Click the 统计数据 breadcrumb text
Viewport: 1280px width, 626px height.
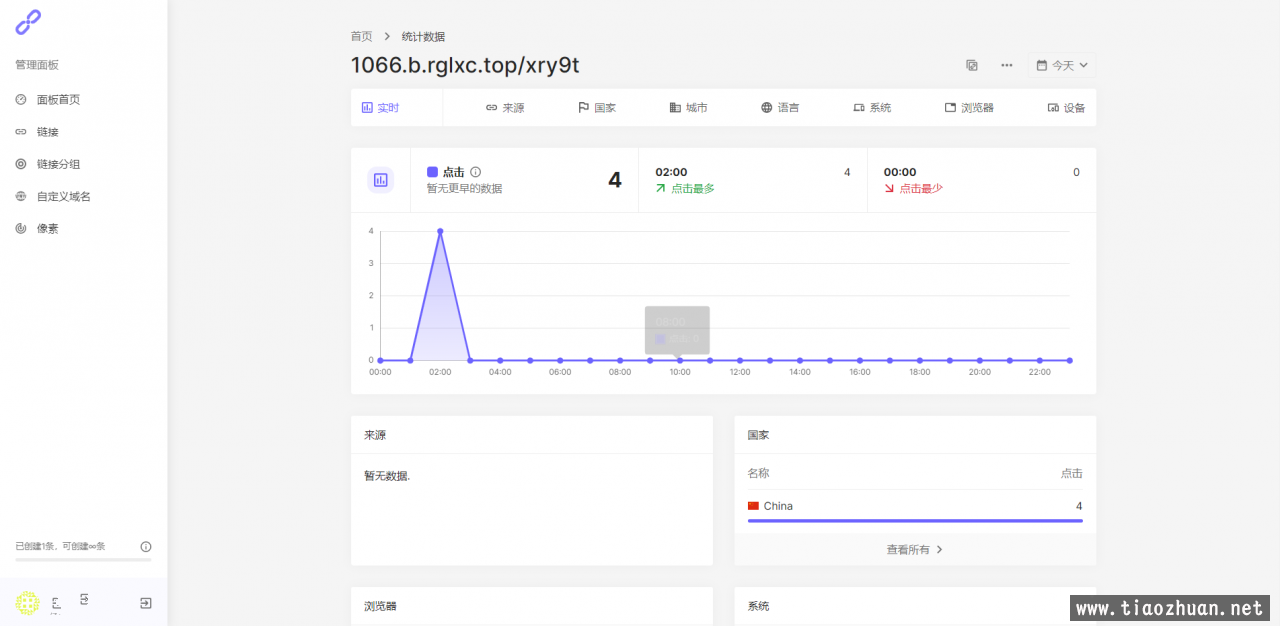click(423, 36)
